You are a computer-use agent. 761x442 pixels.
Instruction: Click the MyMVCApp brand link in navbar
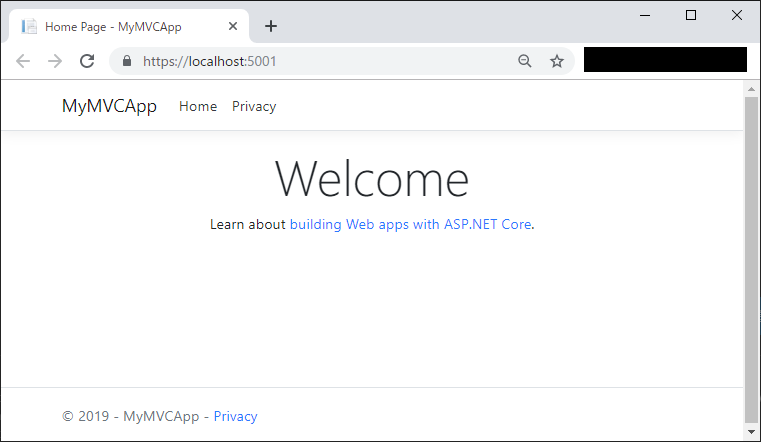pyautogui.click(x=109, y=106)
